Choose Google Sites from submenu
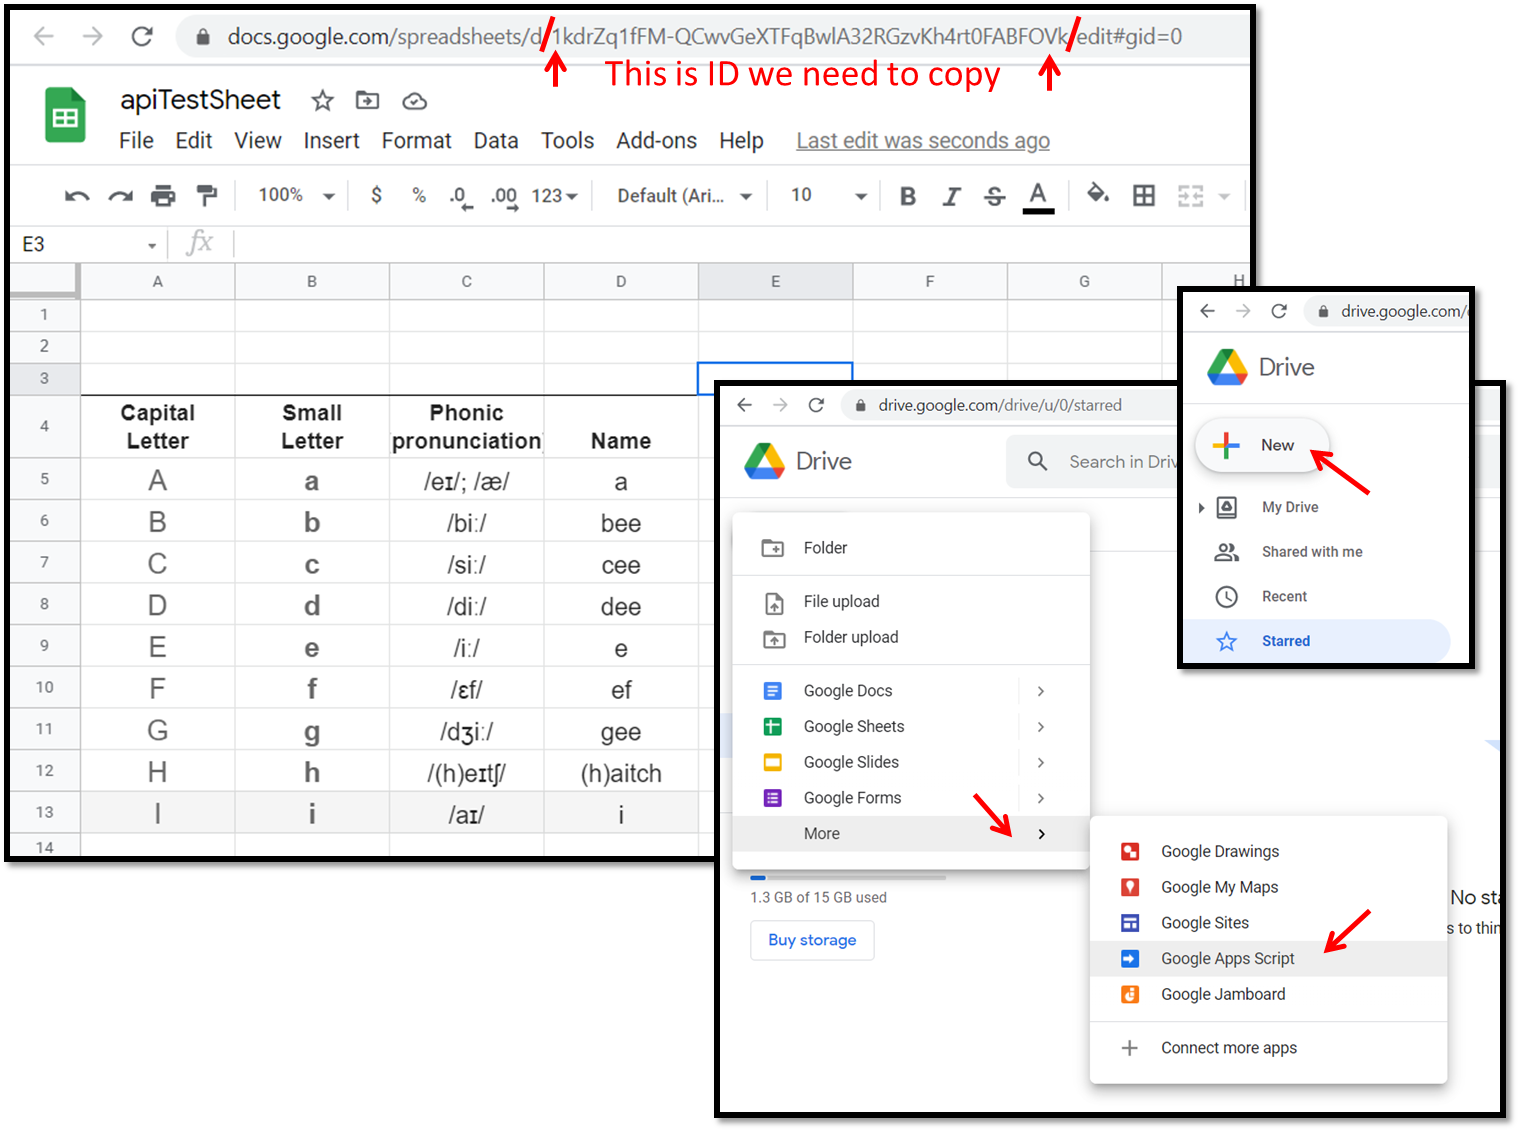 pos(1268,923)
